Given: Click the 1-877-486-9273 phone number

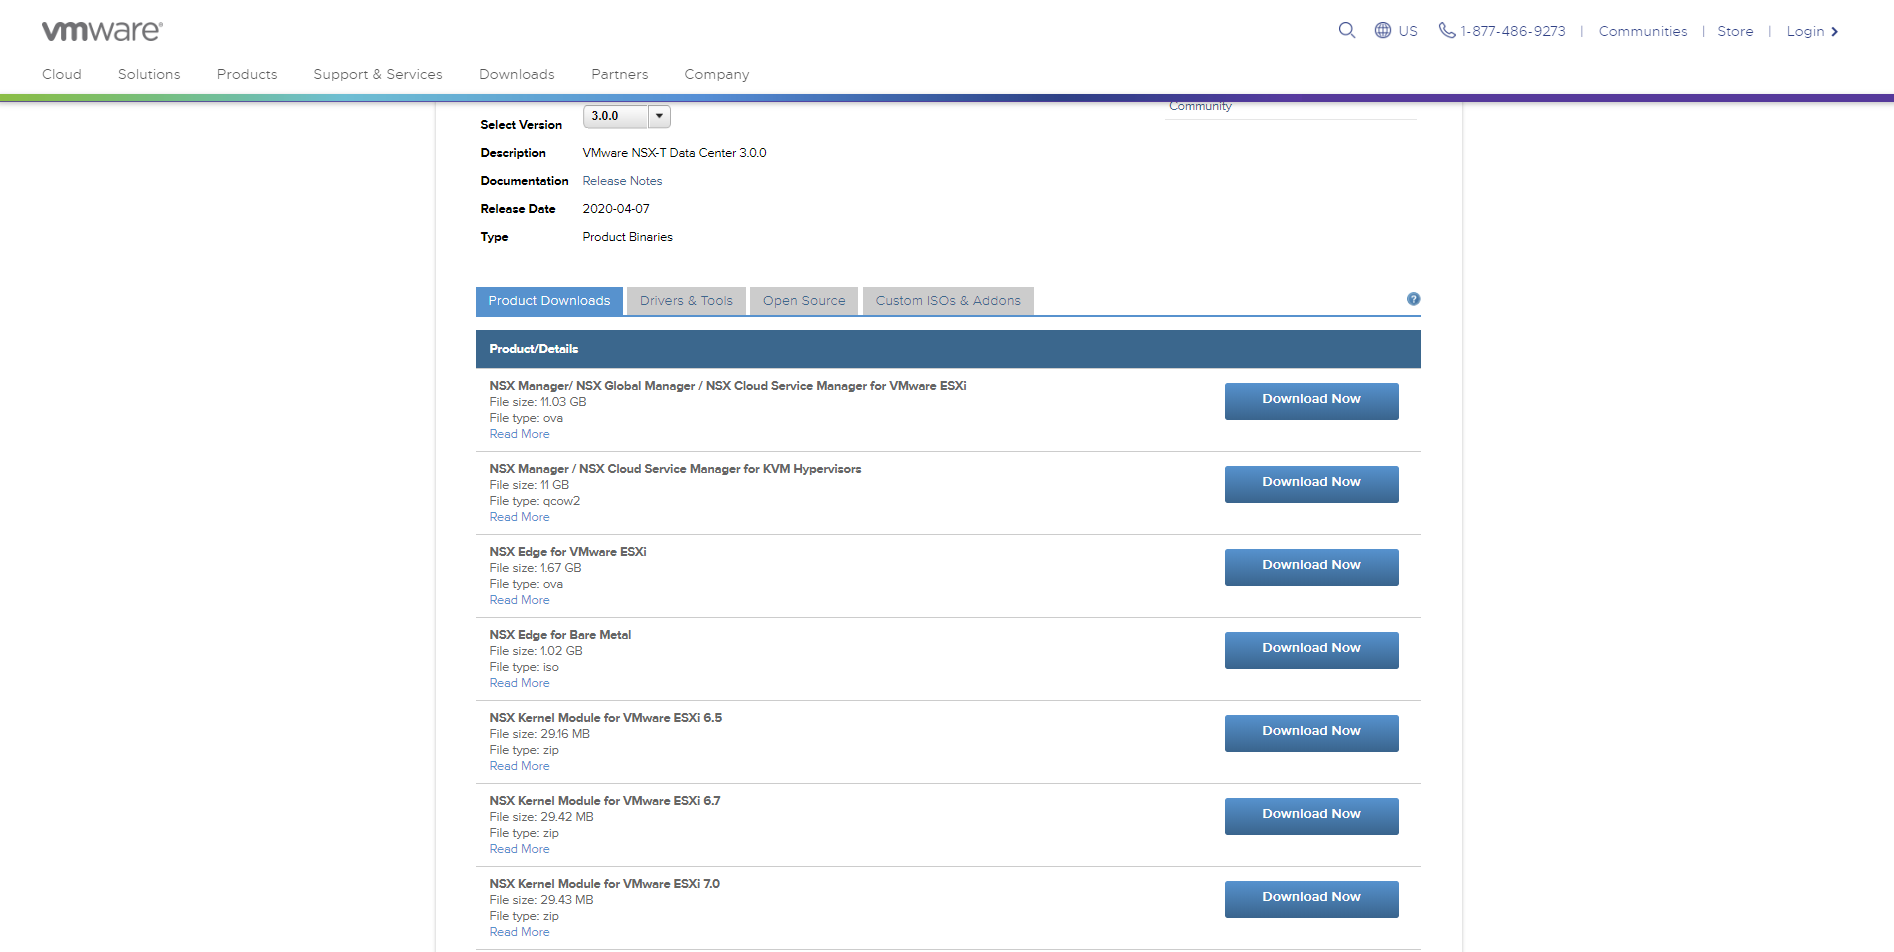Looking at the screenshot, I should click(x=1513, y=31).
